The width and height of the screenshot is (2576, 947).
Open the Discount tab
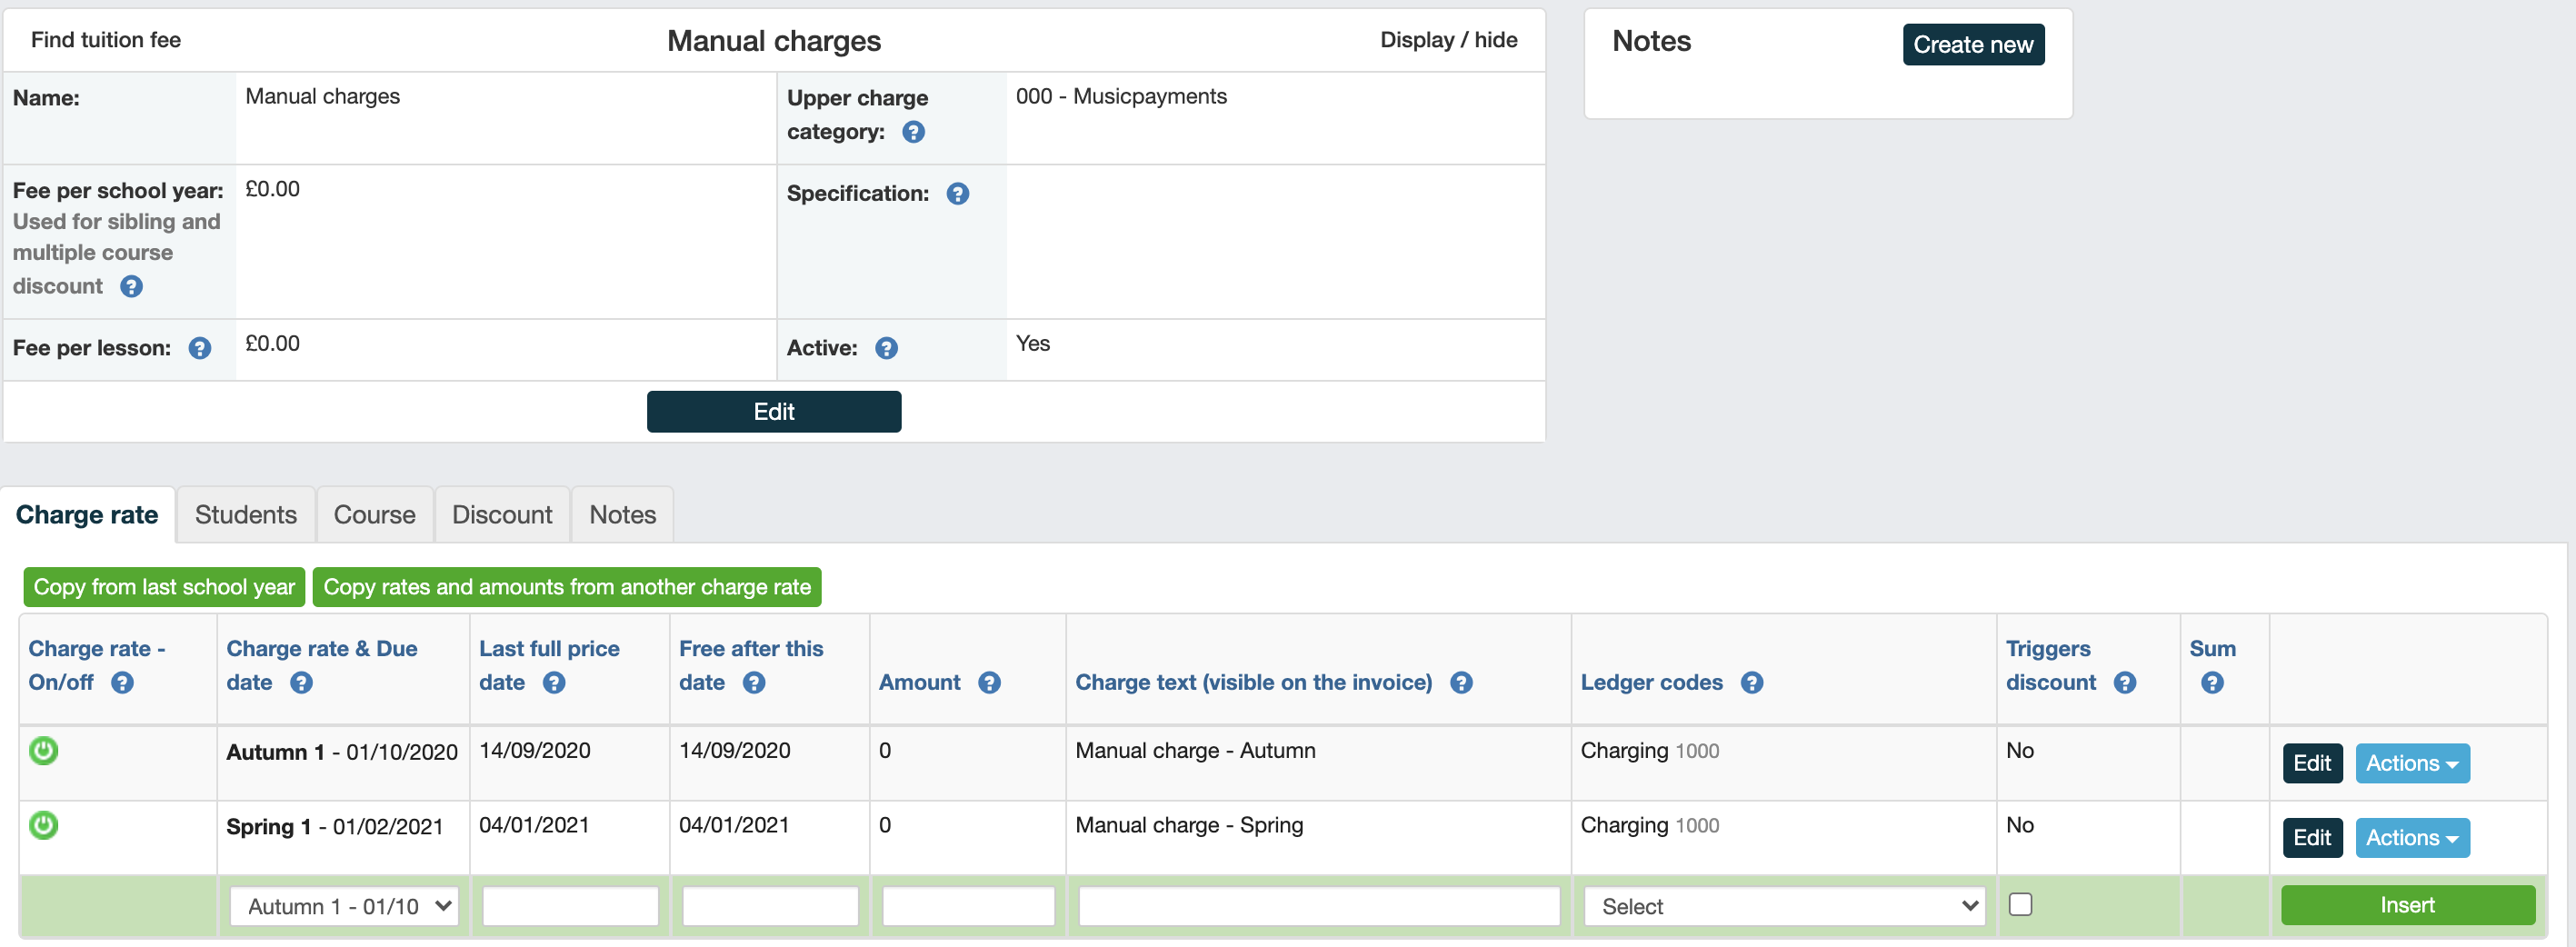[x=501, y=514]
